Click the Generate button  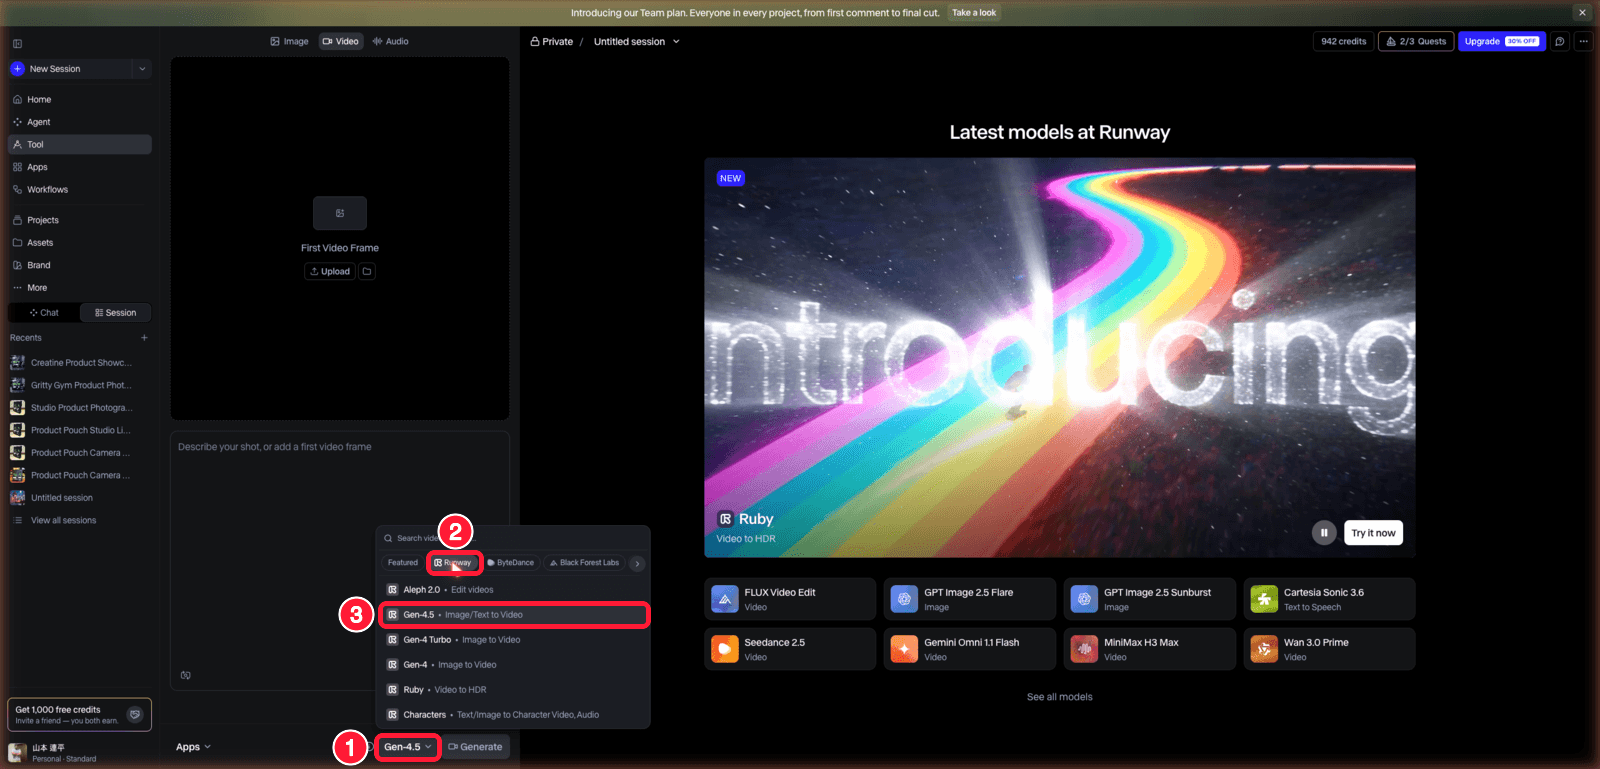(x=476, y=747)
